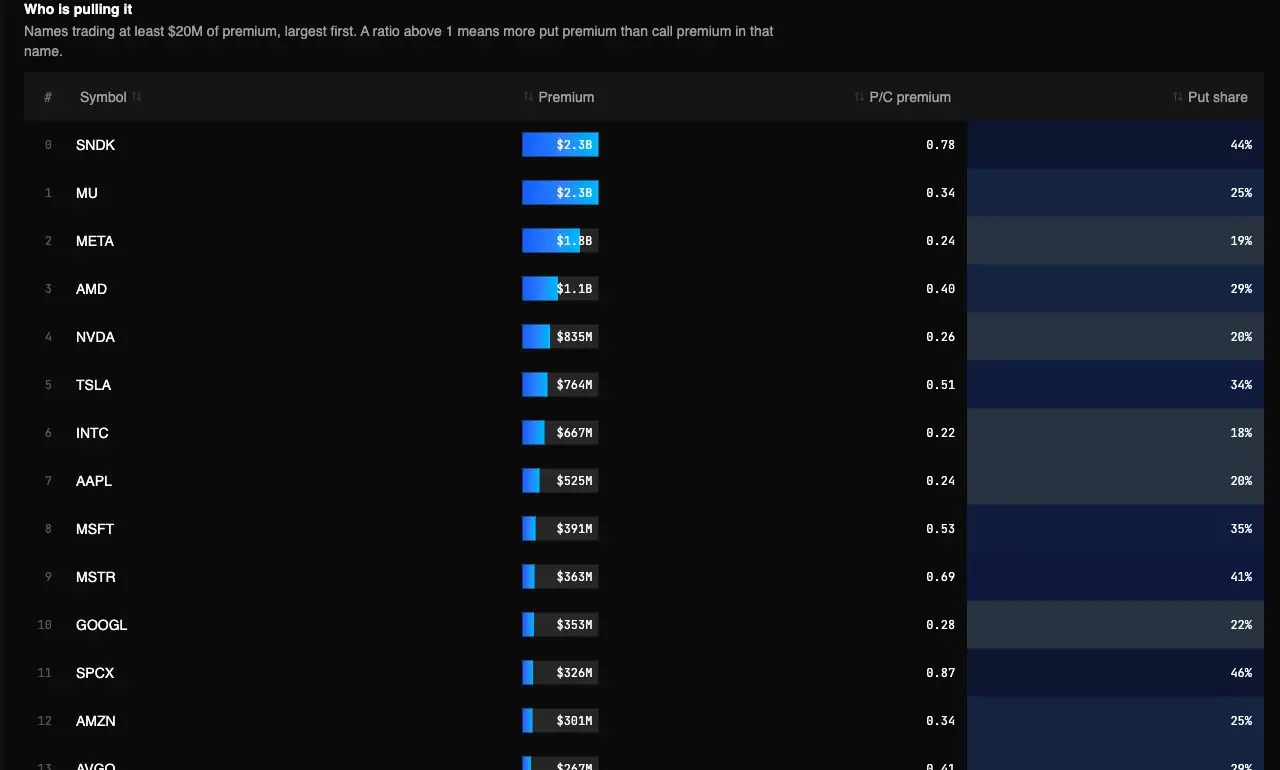1280x770 pixels.
Task: Click the MSTR symbol
Action: click(95, 577)
